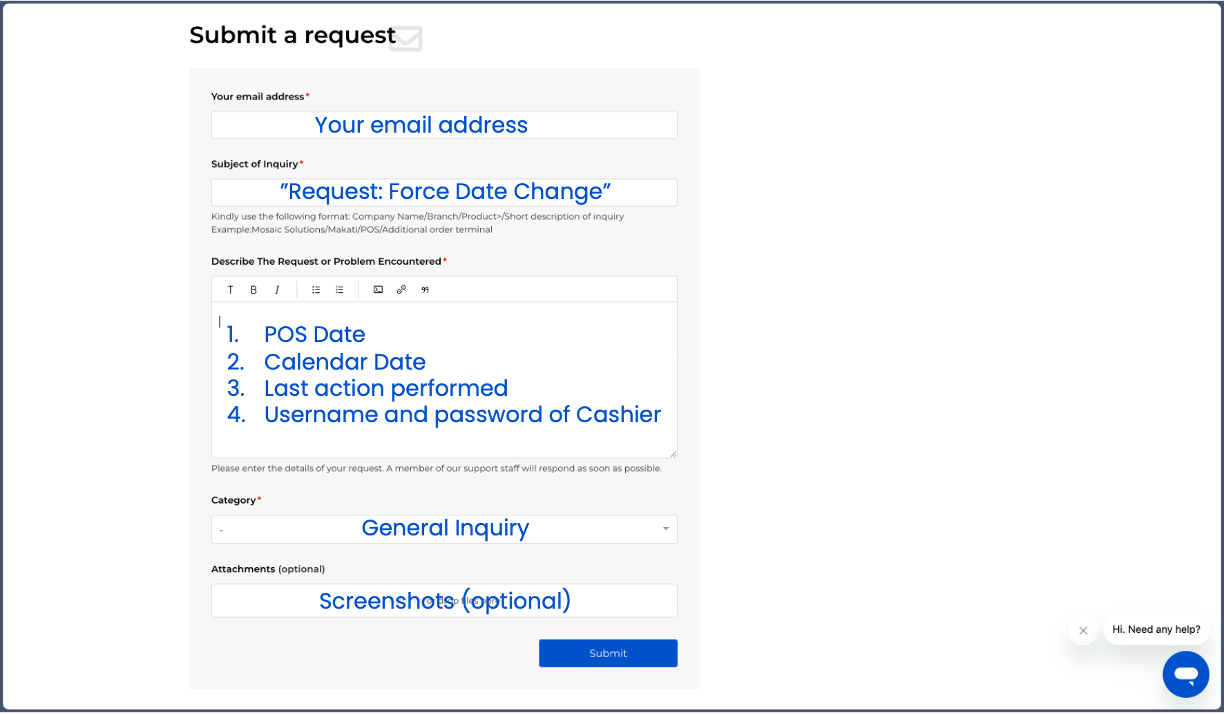Toggle italic formatting in the editor

coord(277,290)
